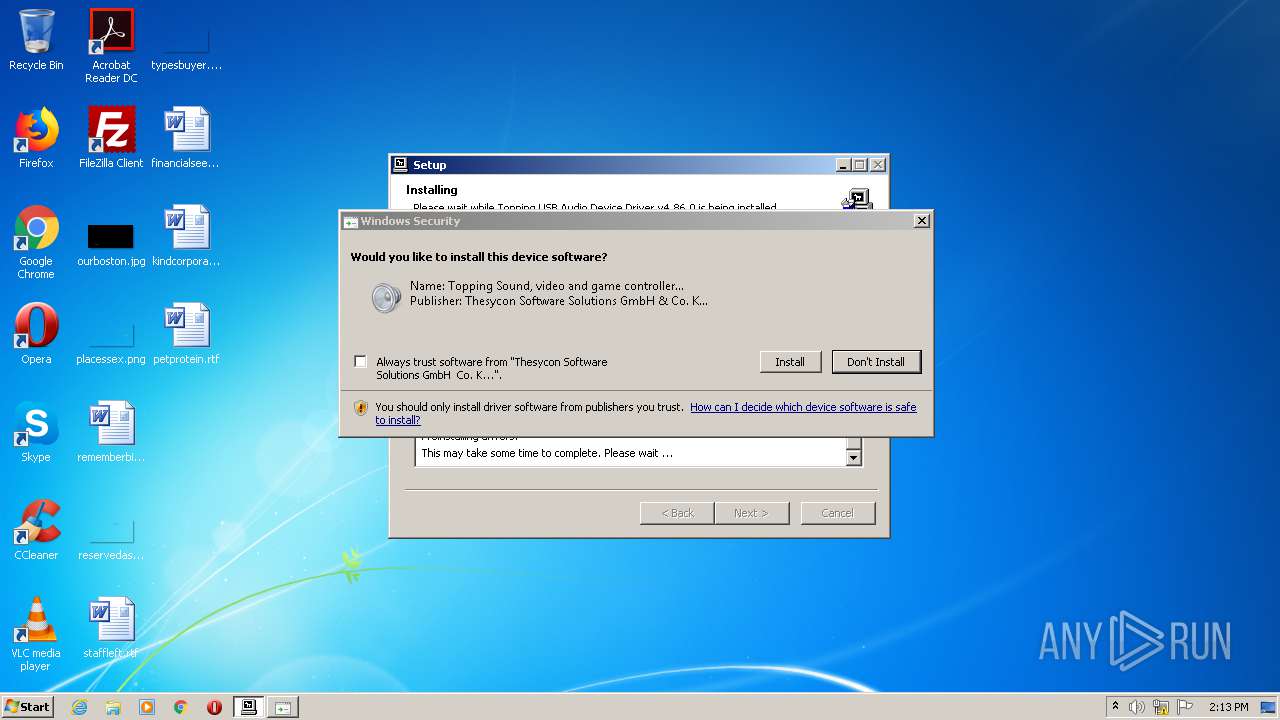
Task: Click the taskbar clock showing 2:13 PM
Action: [1228, 707]
